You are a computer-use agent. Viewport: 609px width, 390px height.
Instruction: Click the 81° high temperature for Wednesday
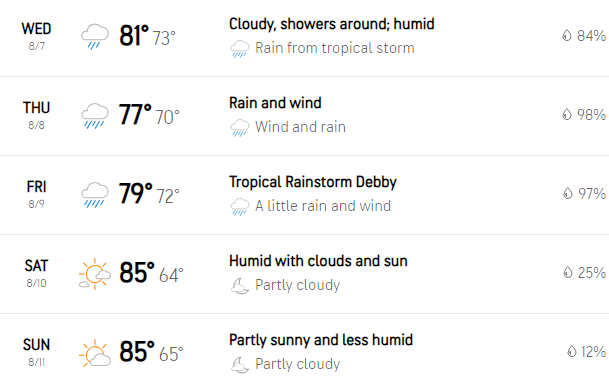(134, 36)
